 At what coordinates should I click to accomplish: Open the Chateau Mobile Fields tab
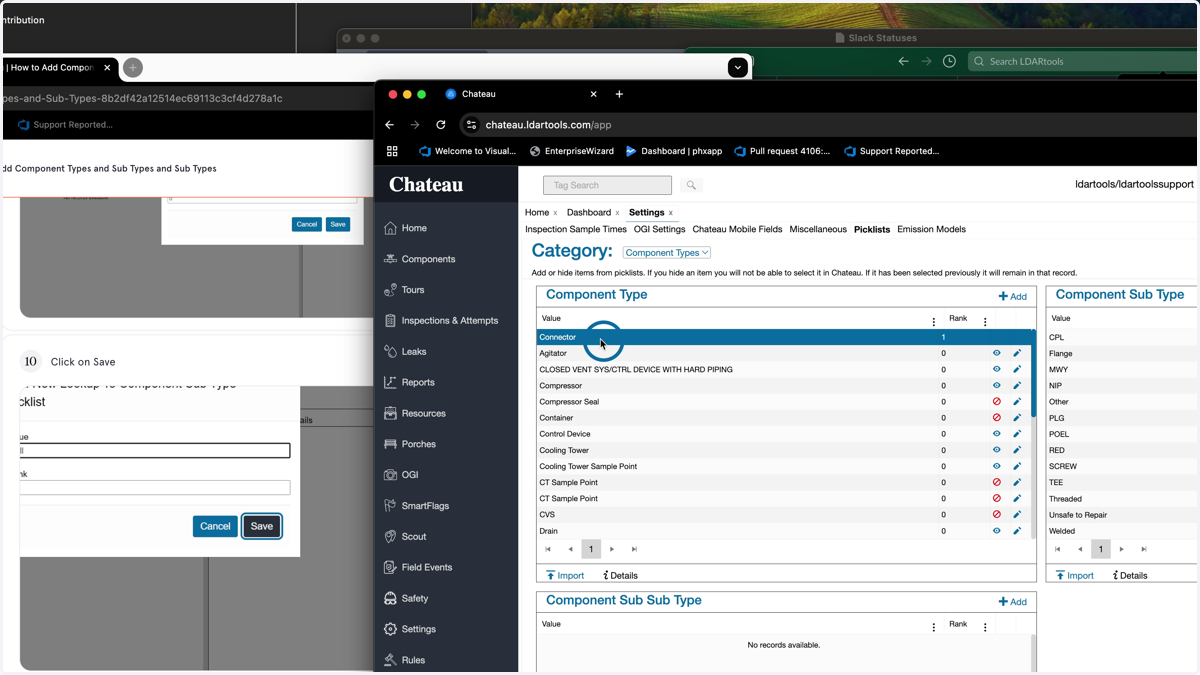pos(737,229)
